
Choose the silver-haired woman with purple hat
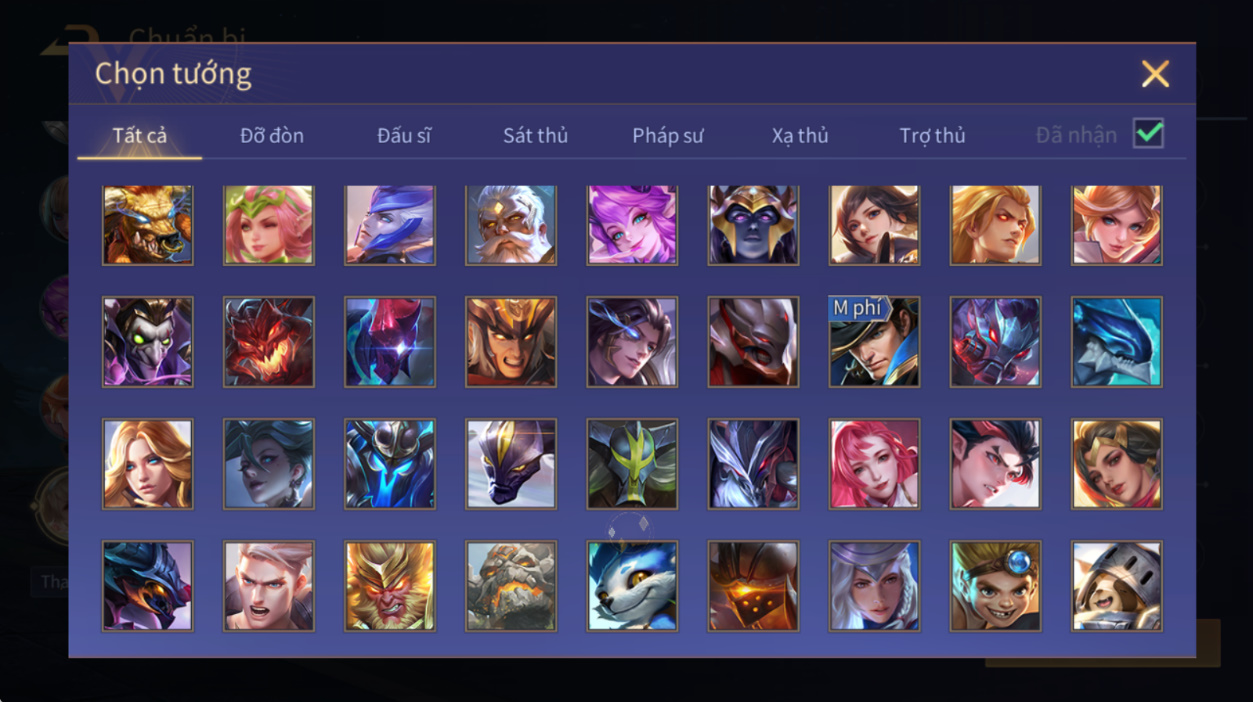coord(874,586)
